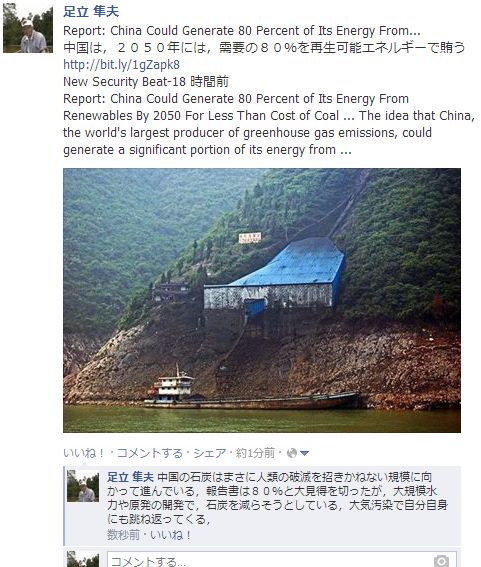This screenshot has width=481, height=567.
Task: Open the 数秒前 comment timestamp
Action: coord(123,534)
